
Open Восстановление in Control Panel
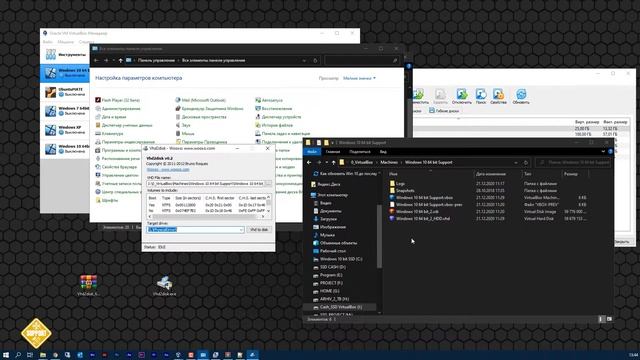274,109
